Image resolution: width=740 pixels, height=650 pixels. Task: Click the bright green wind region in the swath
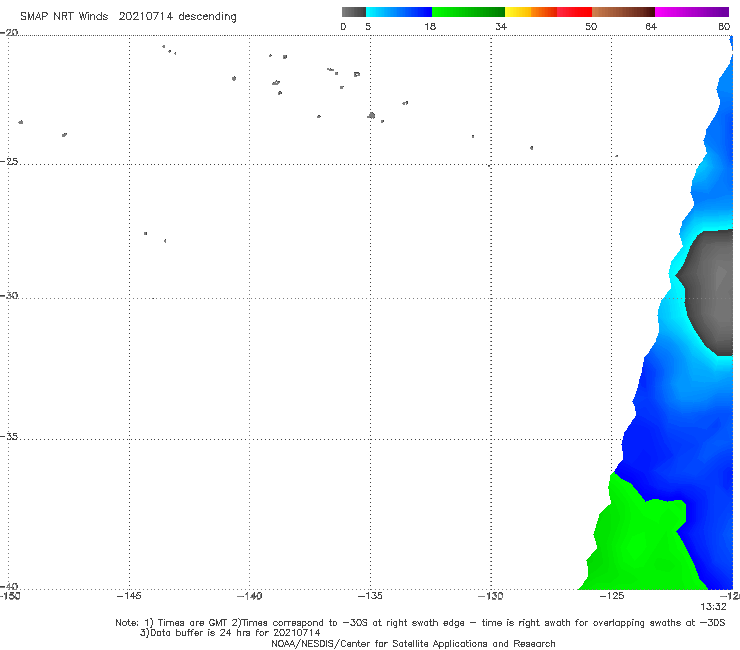[637, 543]
